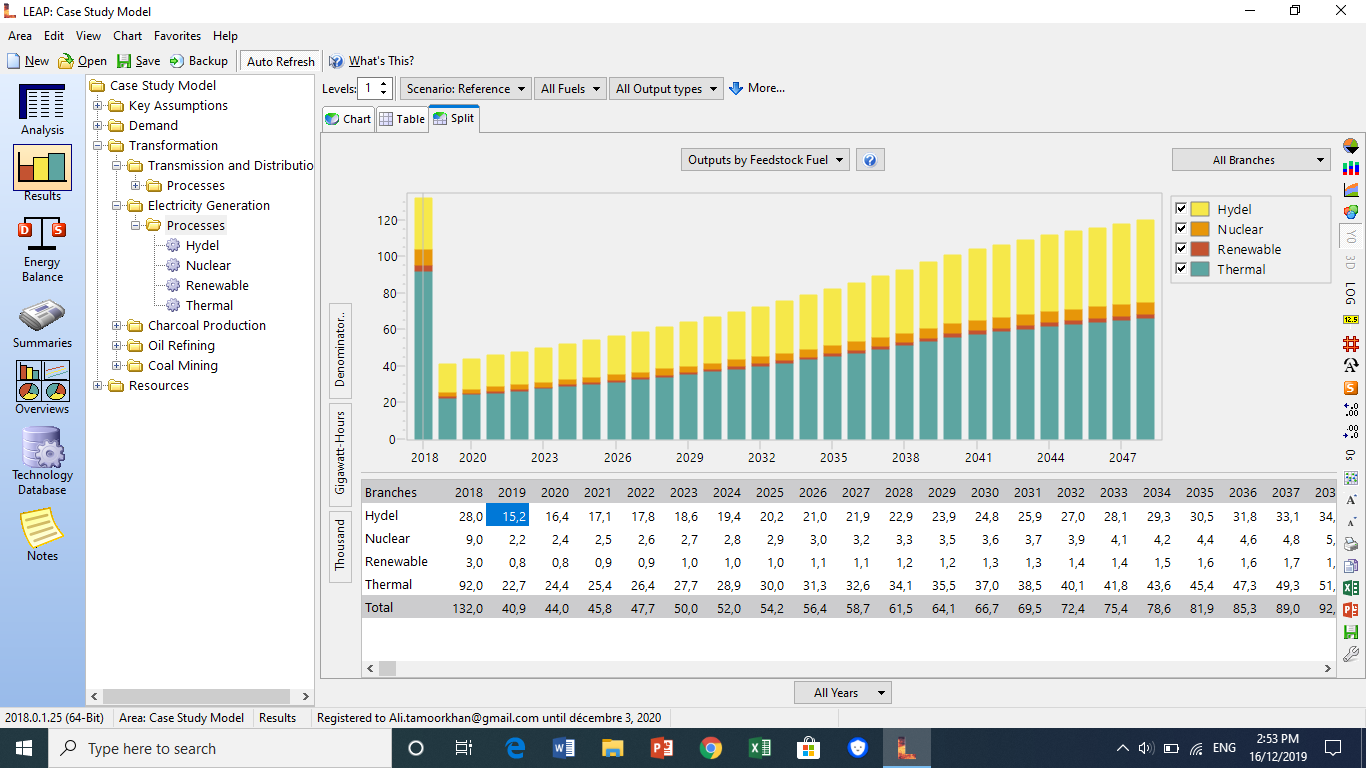Image resolution: width=1366 pixels, height=768 pixels.
Task: Uncheck the Thermal legend checkbox
Action: pos(1182,269)
